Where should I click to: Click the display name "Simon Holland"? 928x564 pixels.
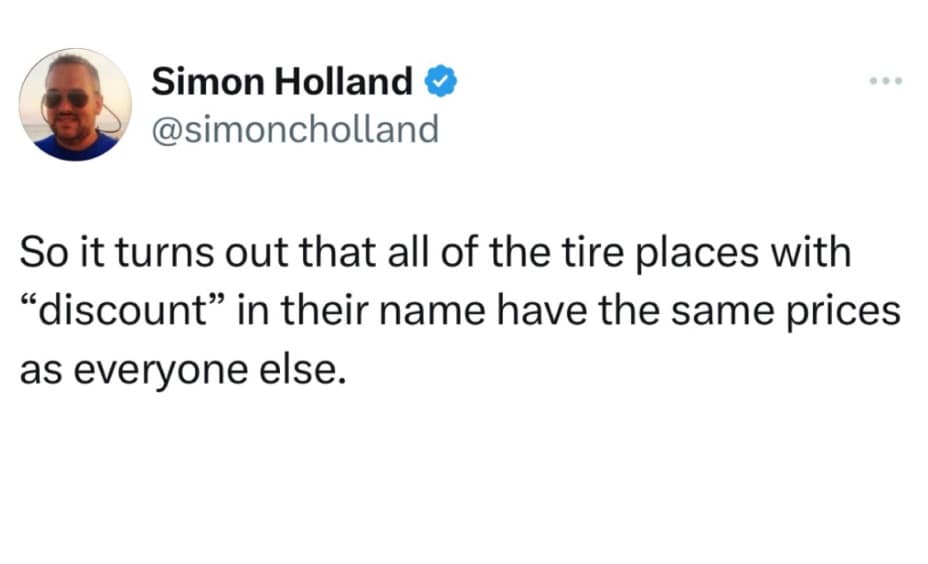click(x=282, y=82)
